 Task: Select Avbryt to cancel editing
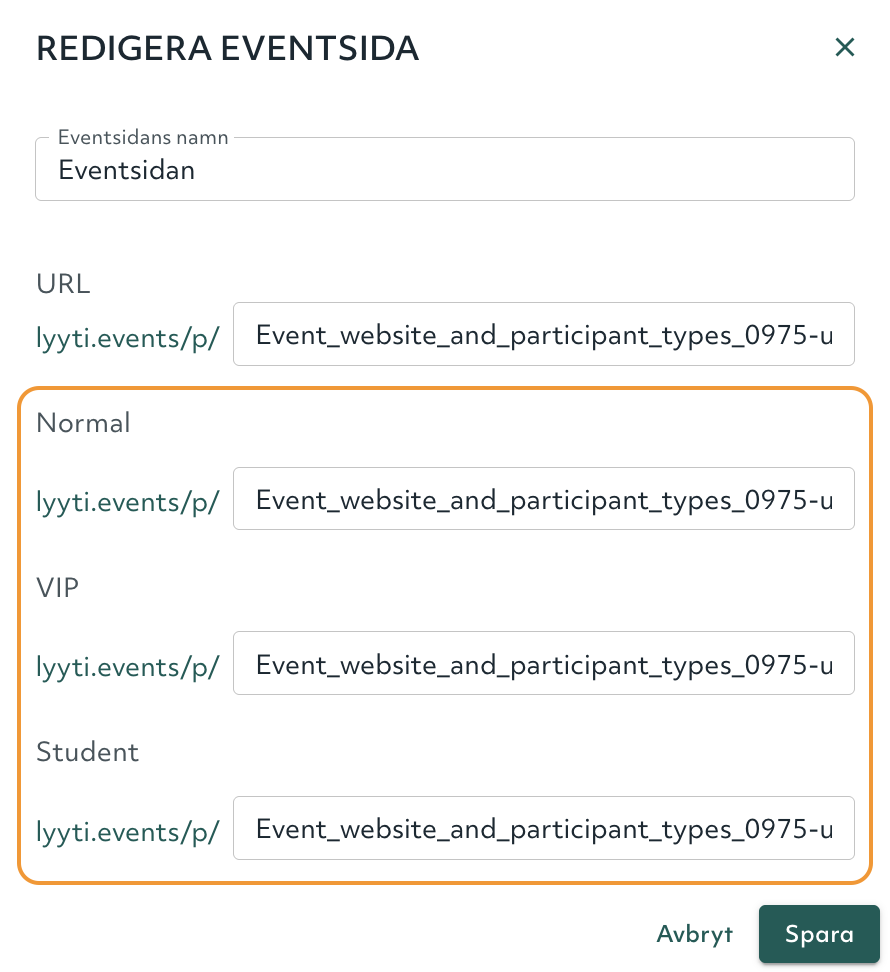[694, 934]
